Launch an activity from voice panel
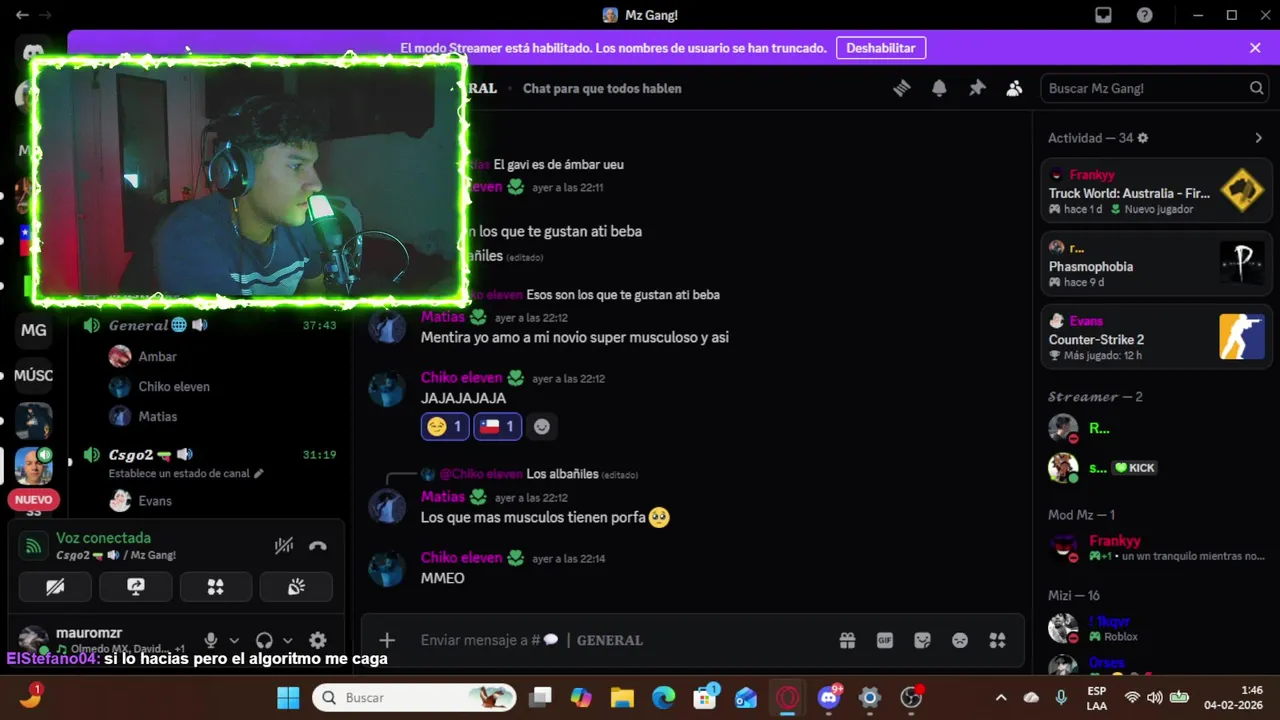This screenshot has width=1280, height=720. coord(215,587)
